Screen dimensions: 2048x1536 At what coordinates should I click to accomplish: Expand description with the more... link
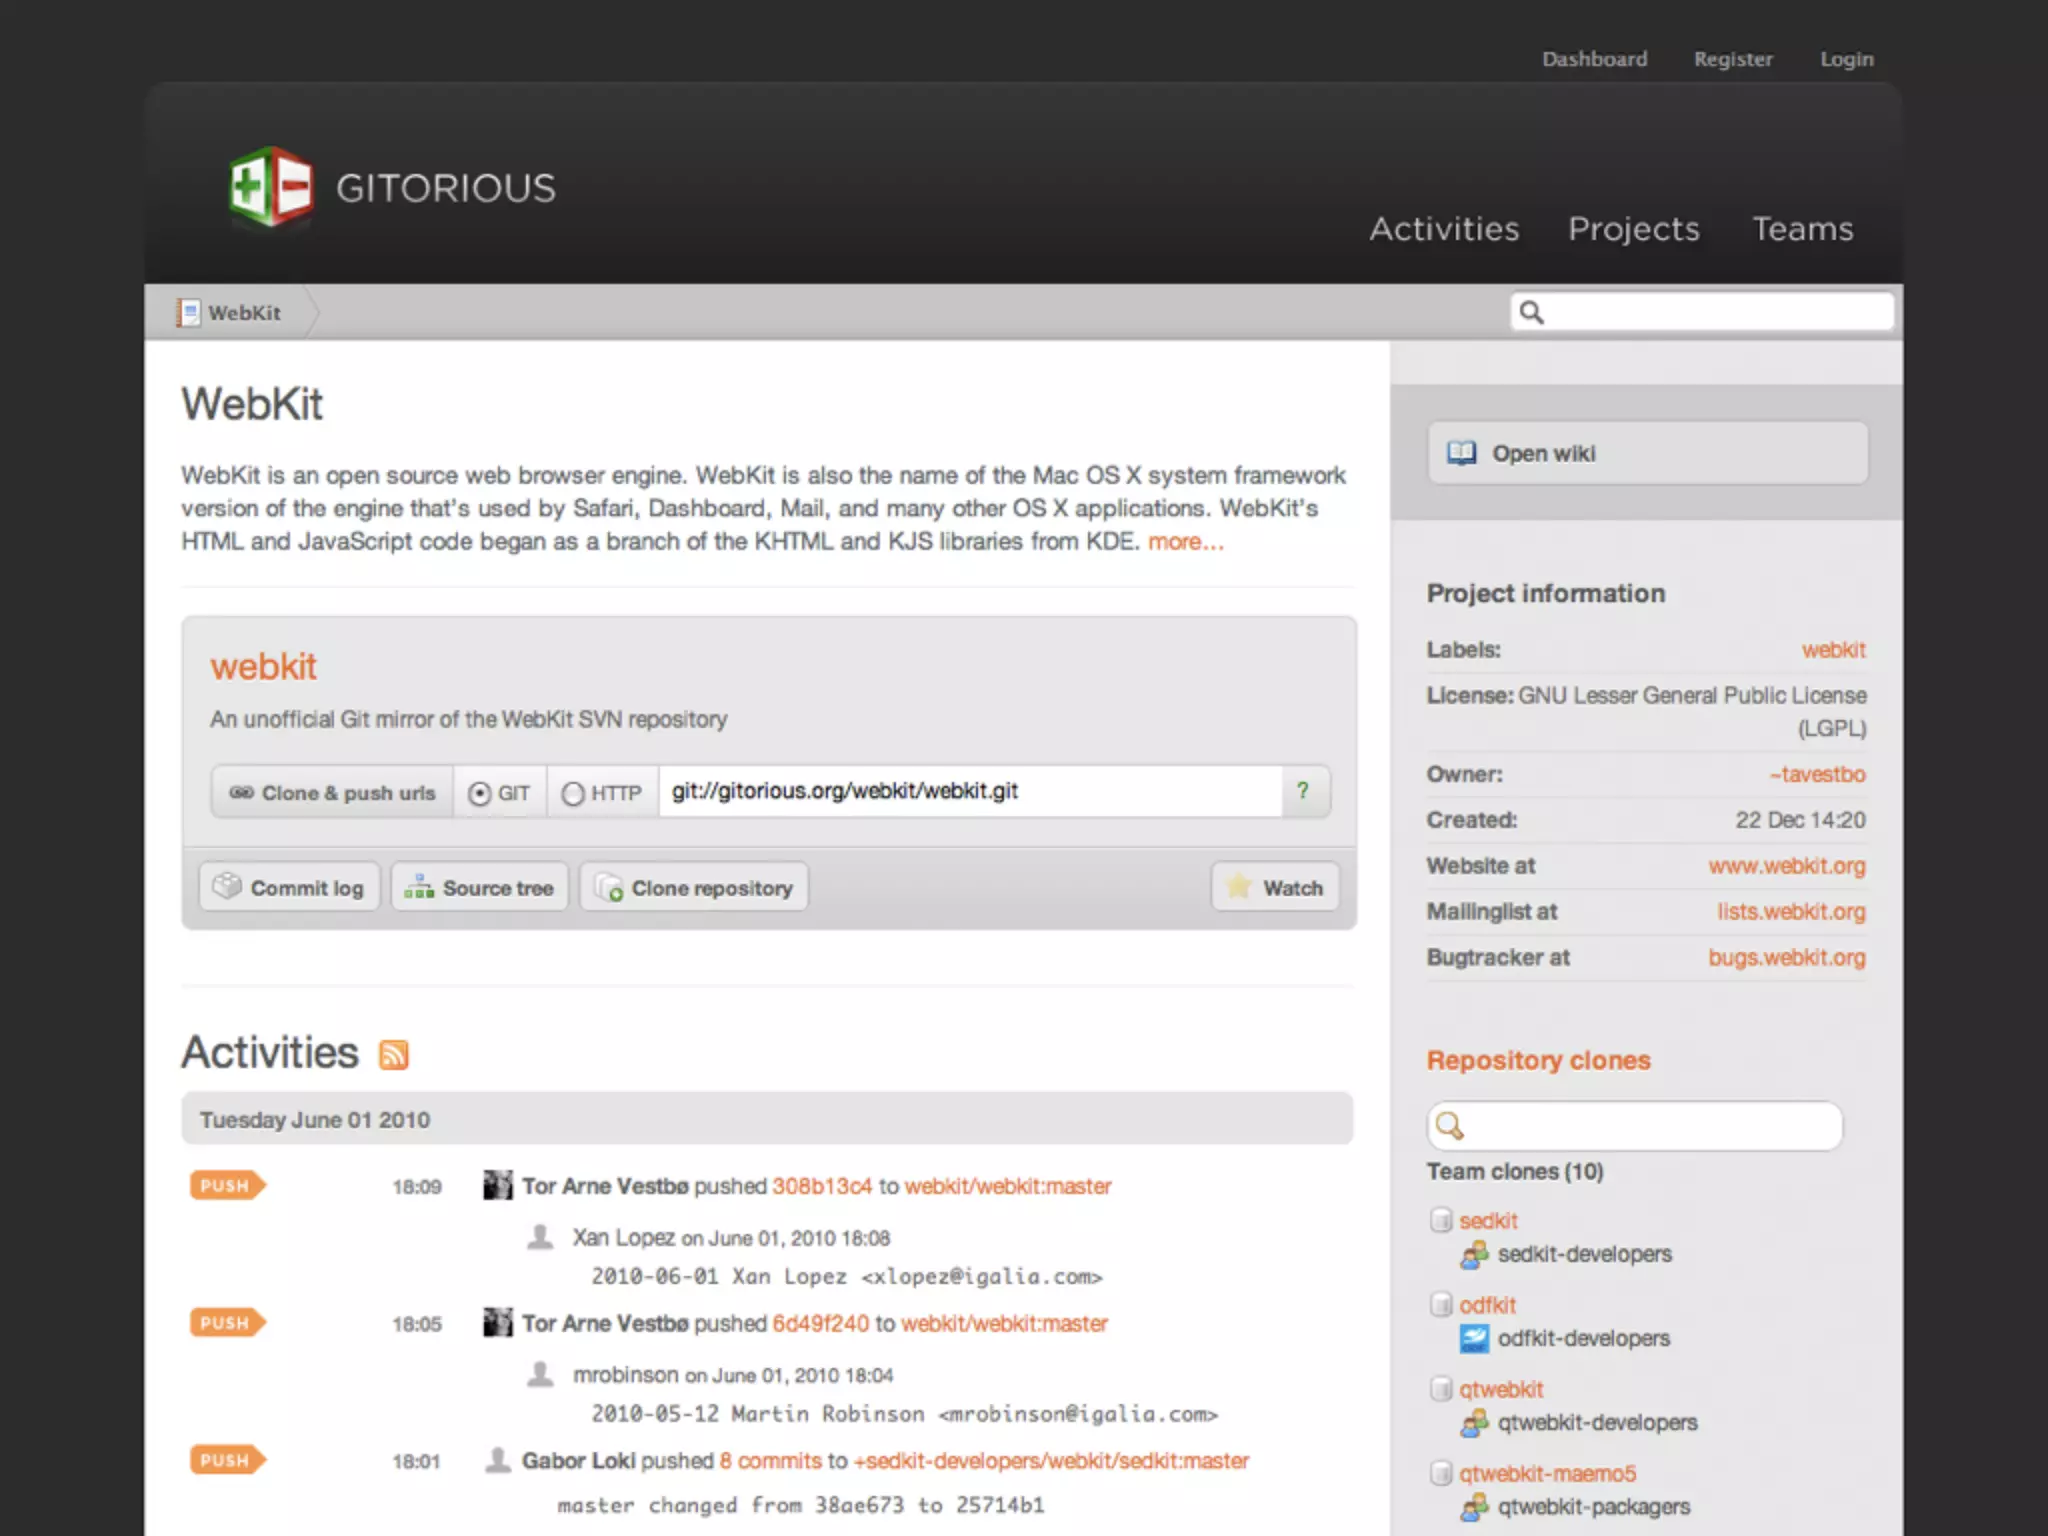pyautogui.click(x=1185, y=542)
